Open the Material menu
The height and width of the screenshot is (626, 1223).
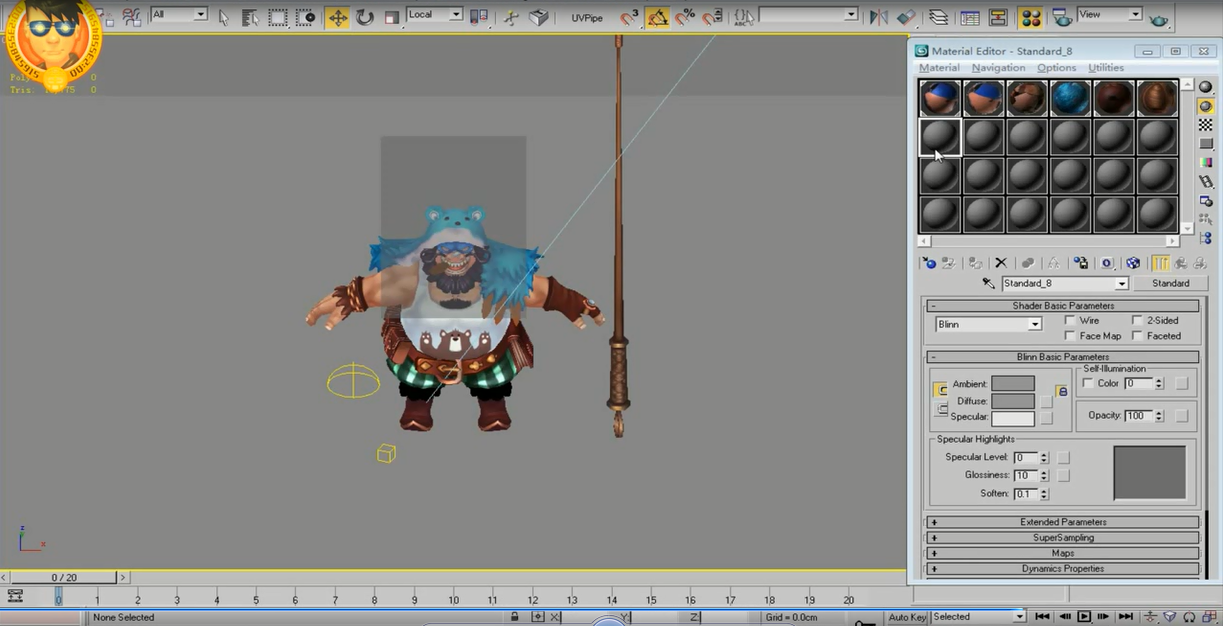[939, 68]
